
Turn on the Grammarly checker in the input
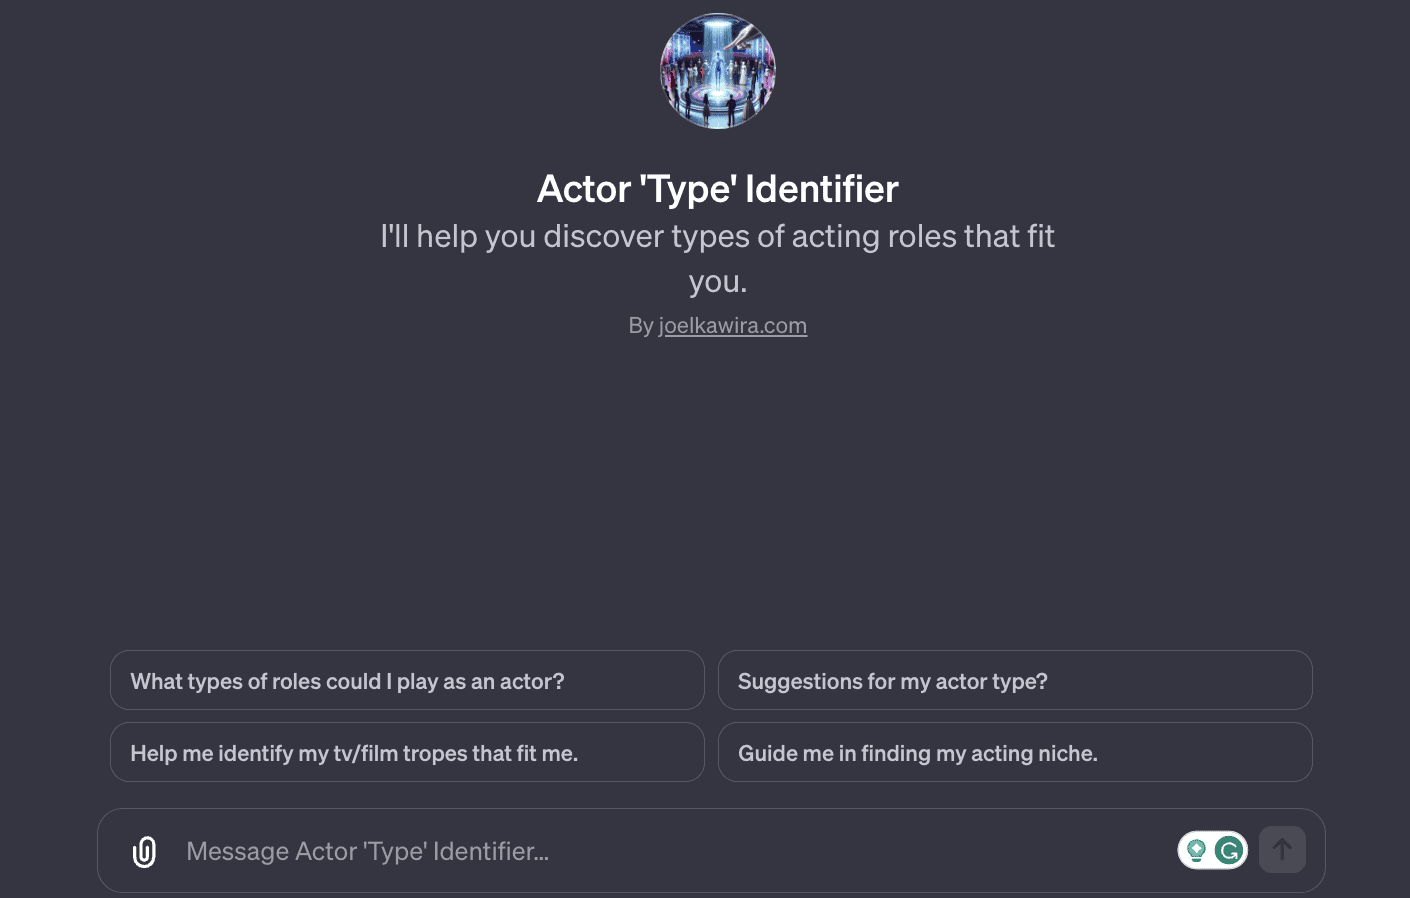coord(1229,850)
